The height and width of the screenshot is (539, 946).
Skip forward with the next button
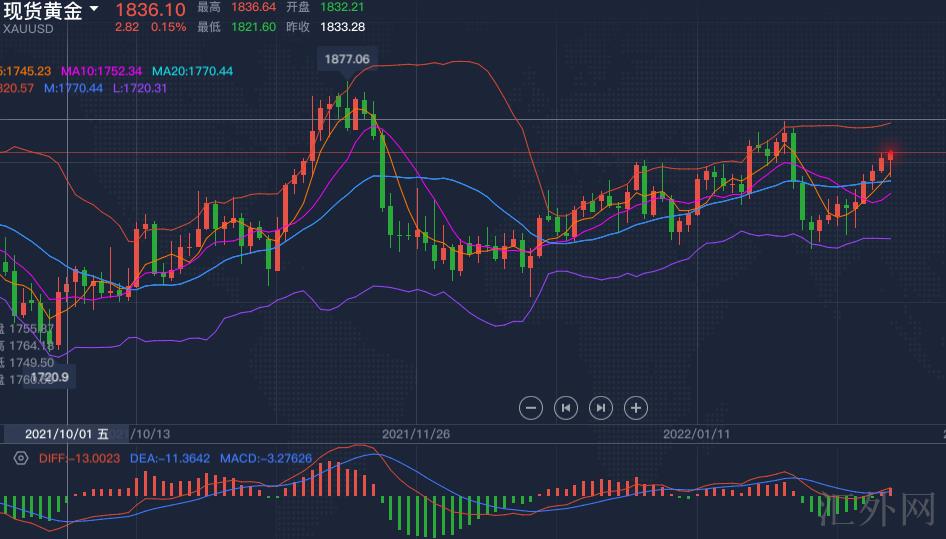601,407
